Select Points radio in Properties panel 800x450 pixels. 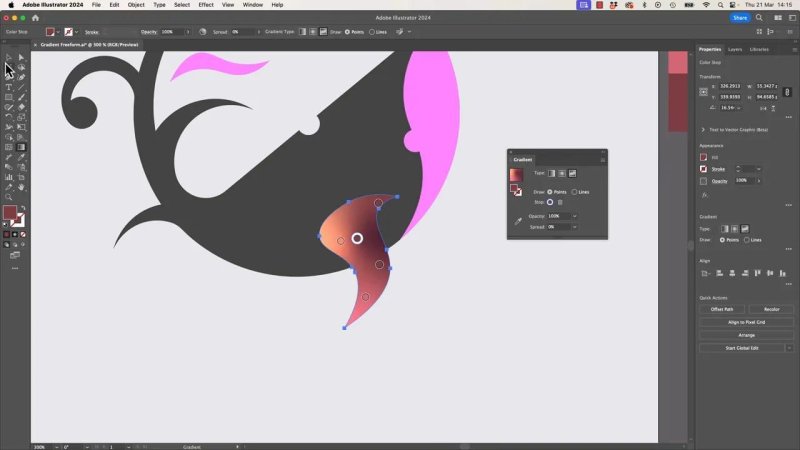722,240
